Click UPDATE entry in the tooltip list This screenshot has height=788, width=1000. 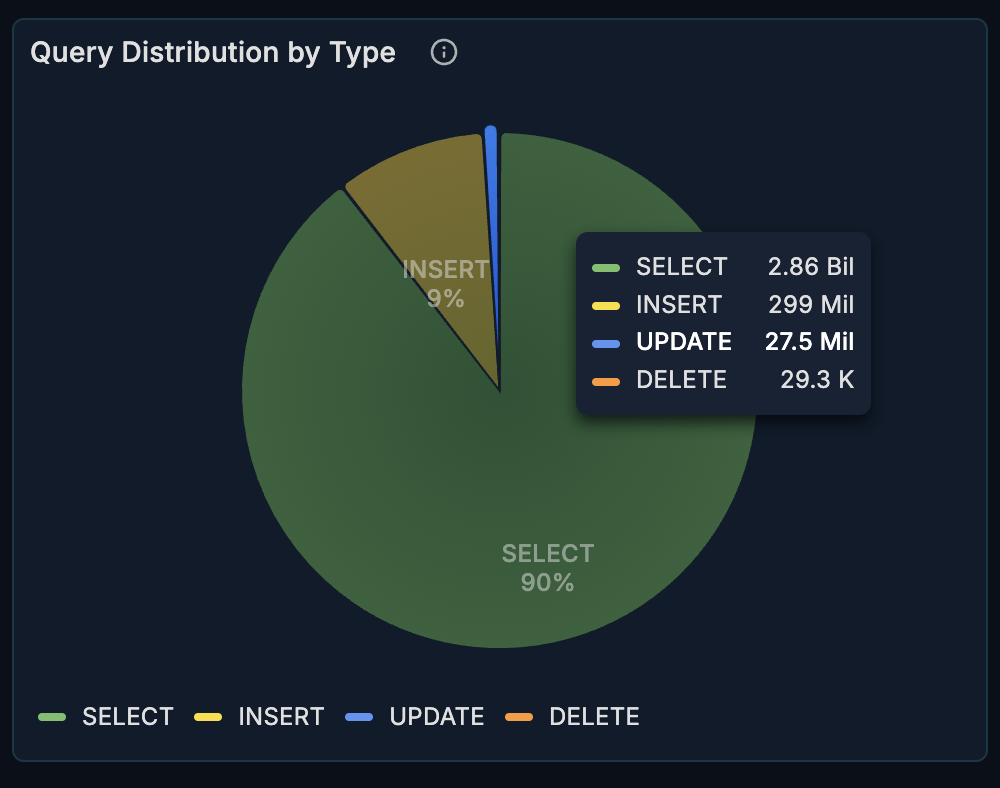tap(683, 342)
